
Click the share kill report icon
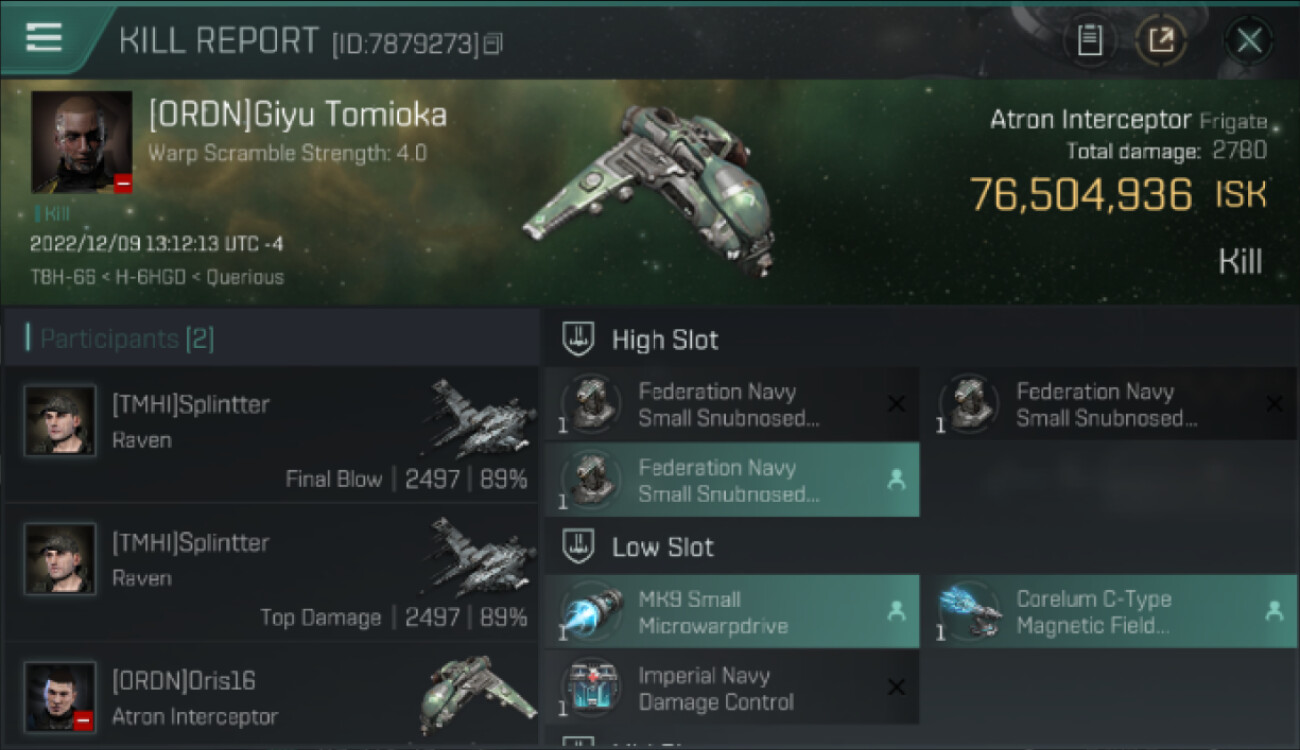coord(1160,40)
